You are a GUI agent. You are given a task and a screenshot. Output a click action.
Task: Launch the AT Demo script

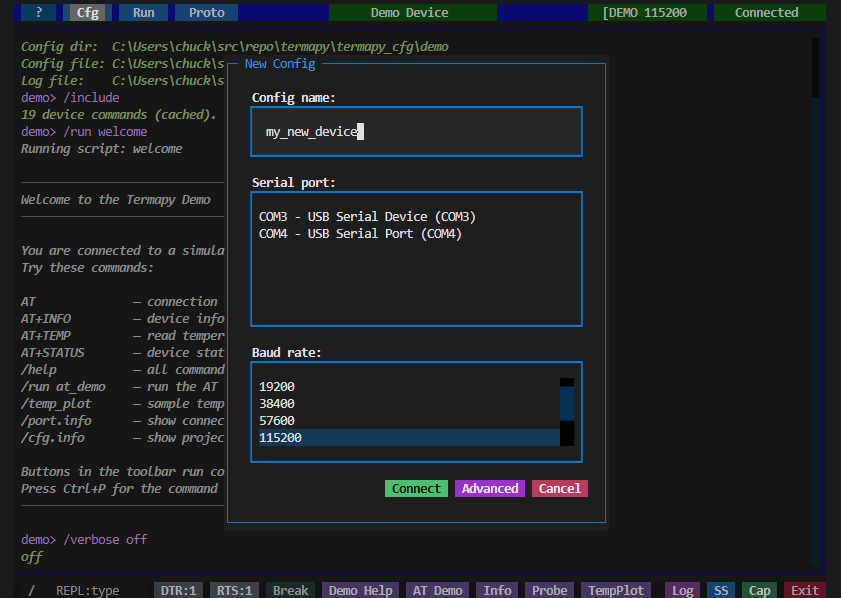(x=437, y=590)
